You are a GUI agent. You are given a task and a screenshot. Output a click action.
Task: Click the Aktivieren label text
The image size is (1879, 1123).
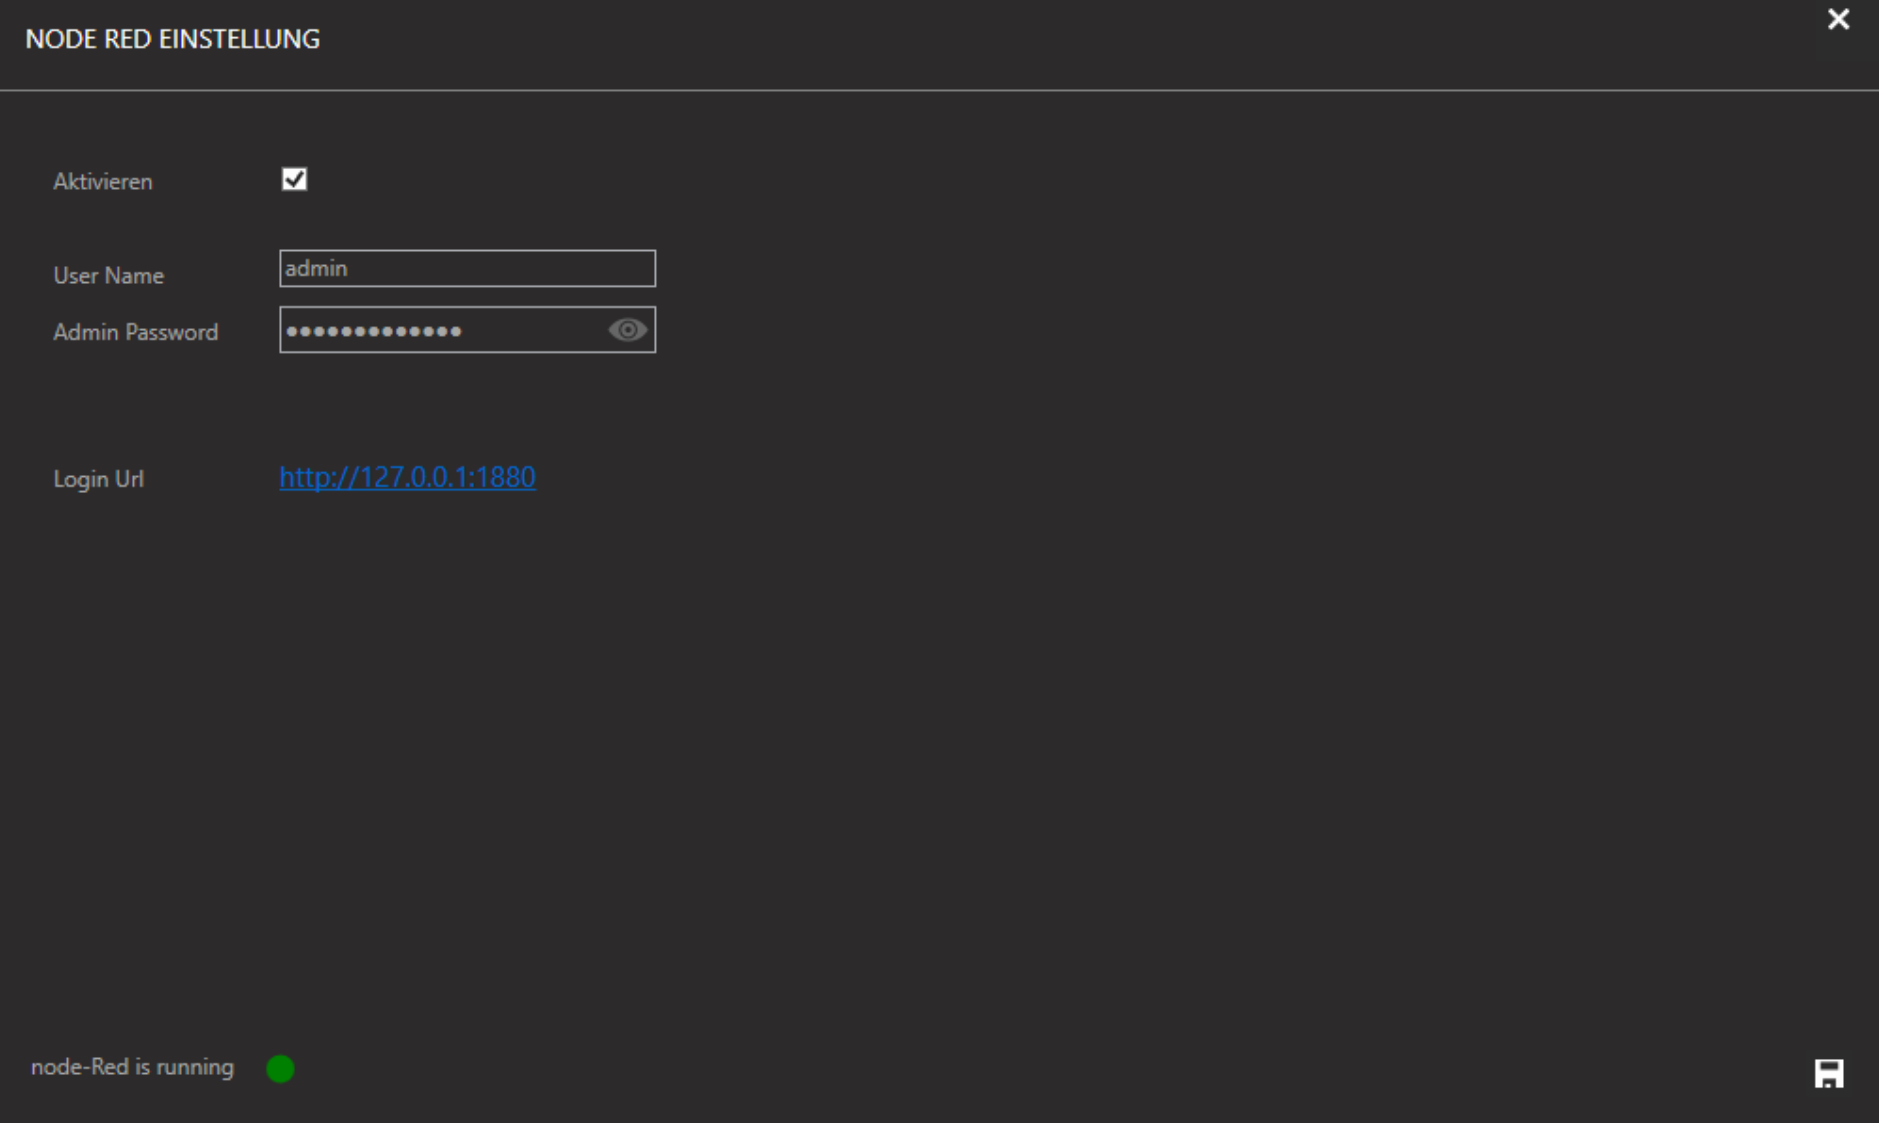103,182
